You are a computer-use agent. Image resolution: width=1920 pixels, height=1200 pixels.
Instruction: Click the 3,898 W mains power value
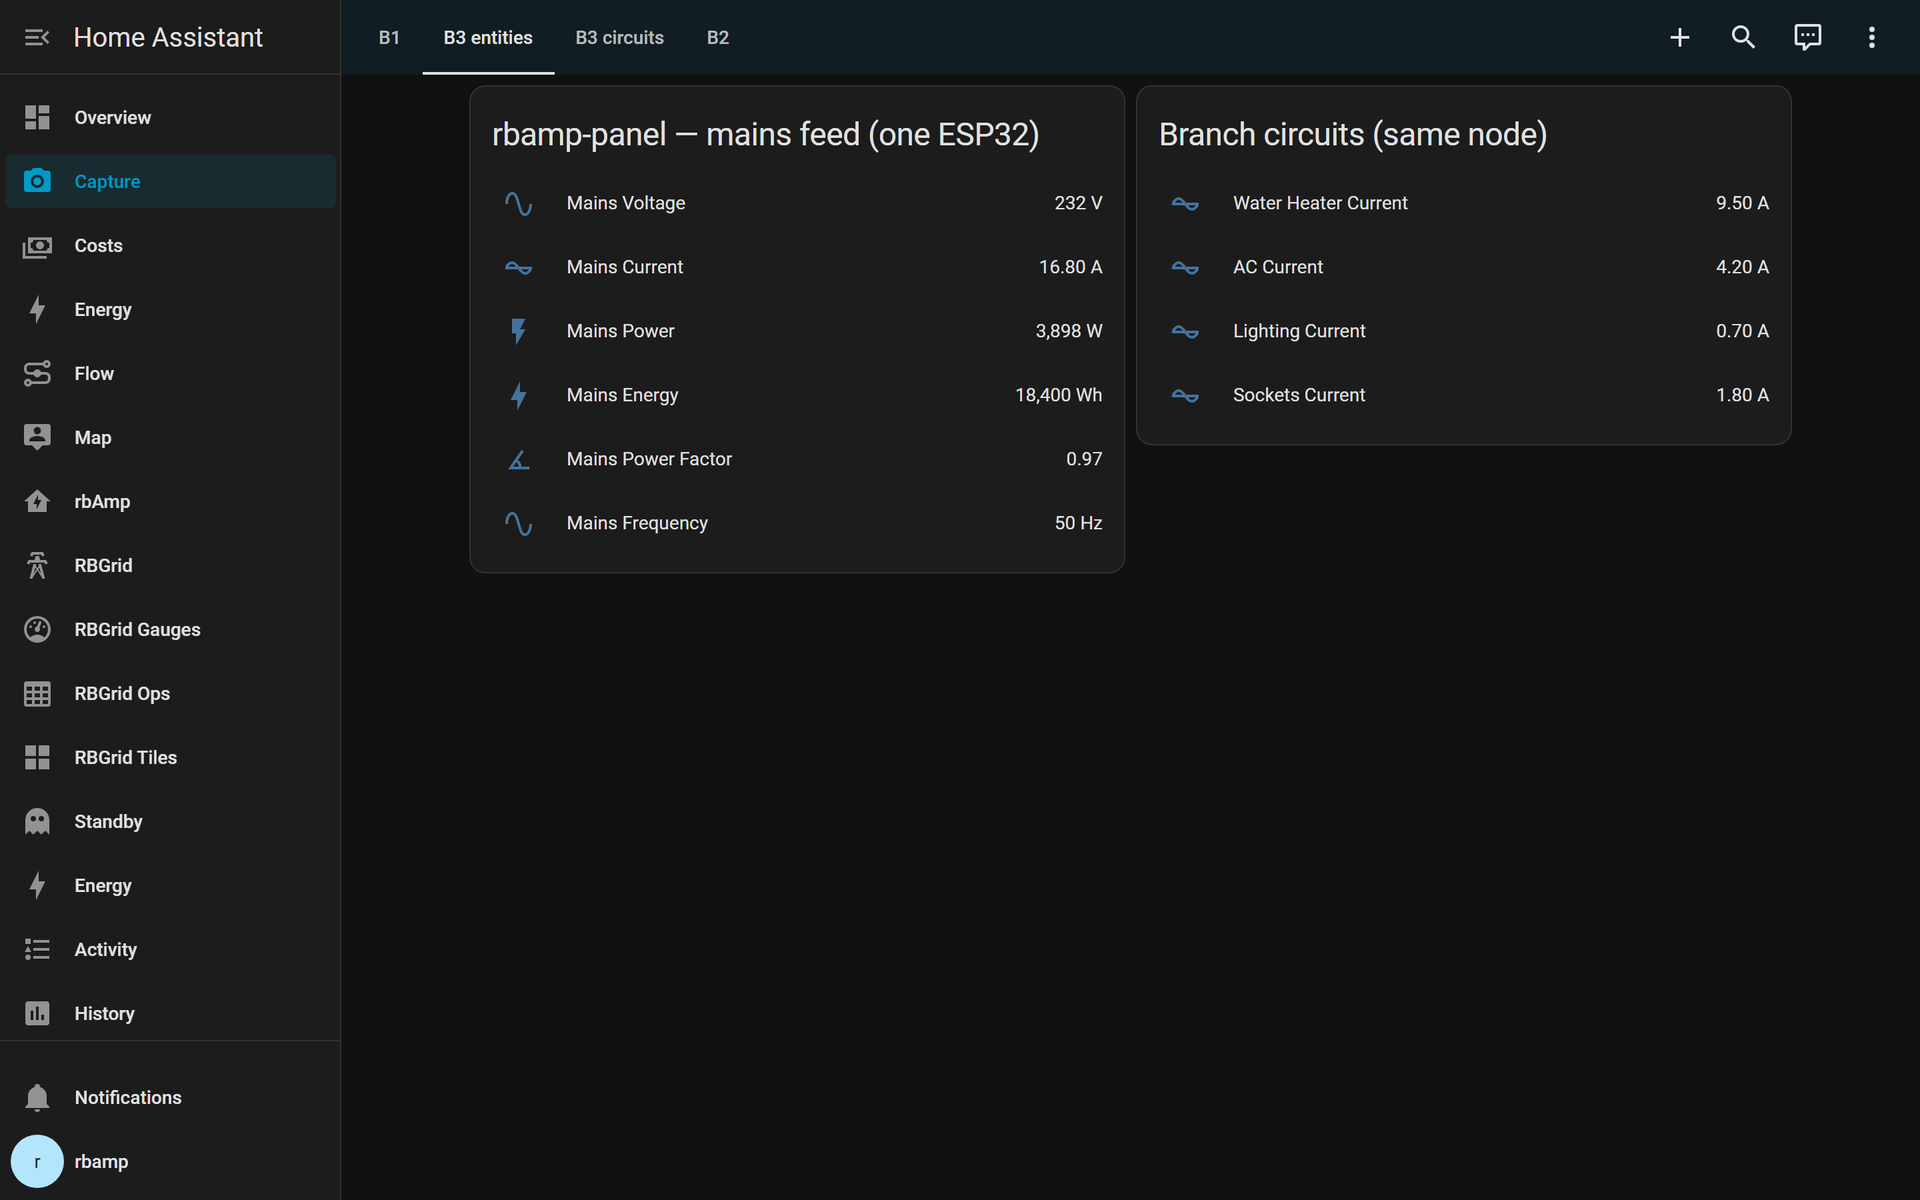pos(1069,331)
